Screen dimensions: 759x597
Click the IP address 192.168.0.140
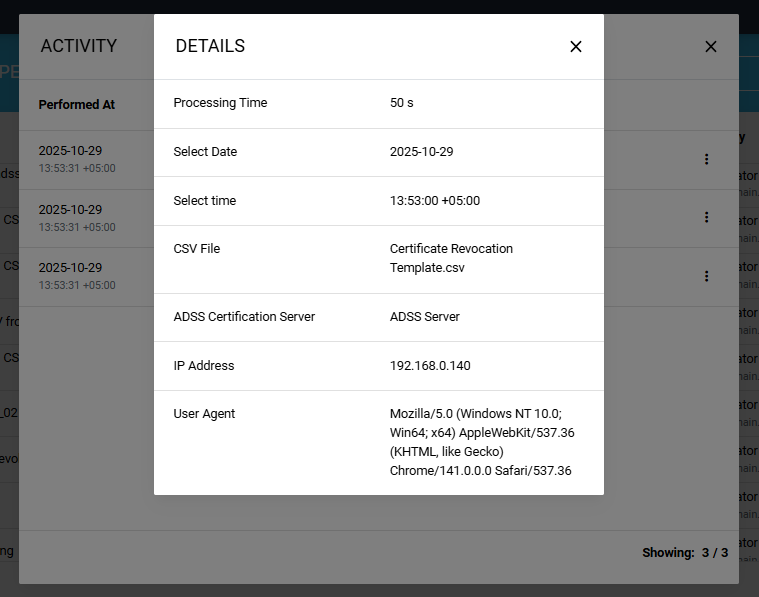tap(430, 366)
